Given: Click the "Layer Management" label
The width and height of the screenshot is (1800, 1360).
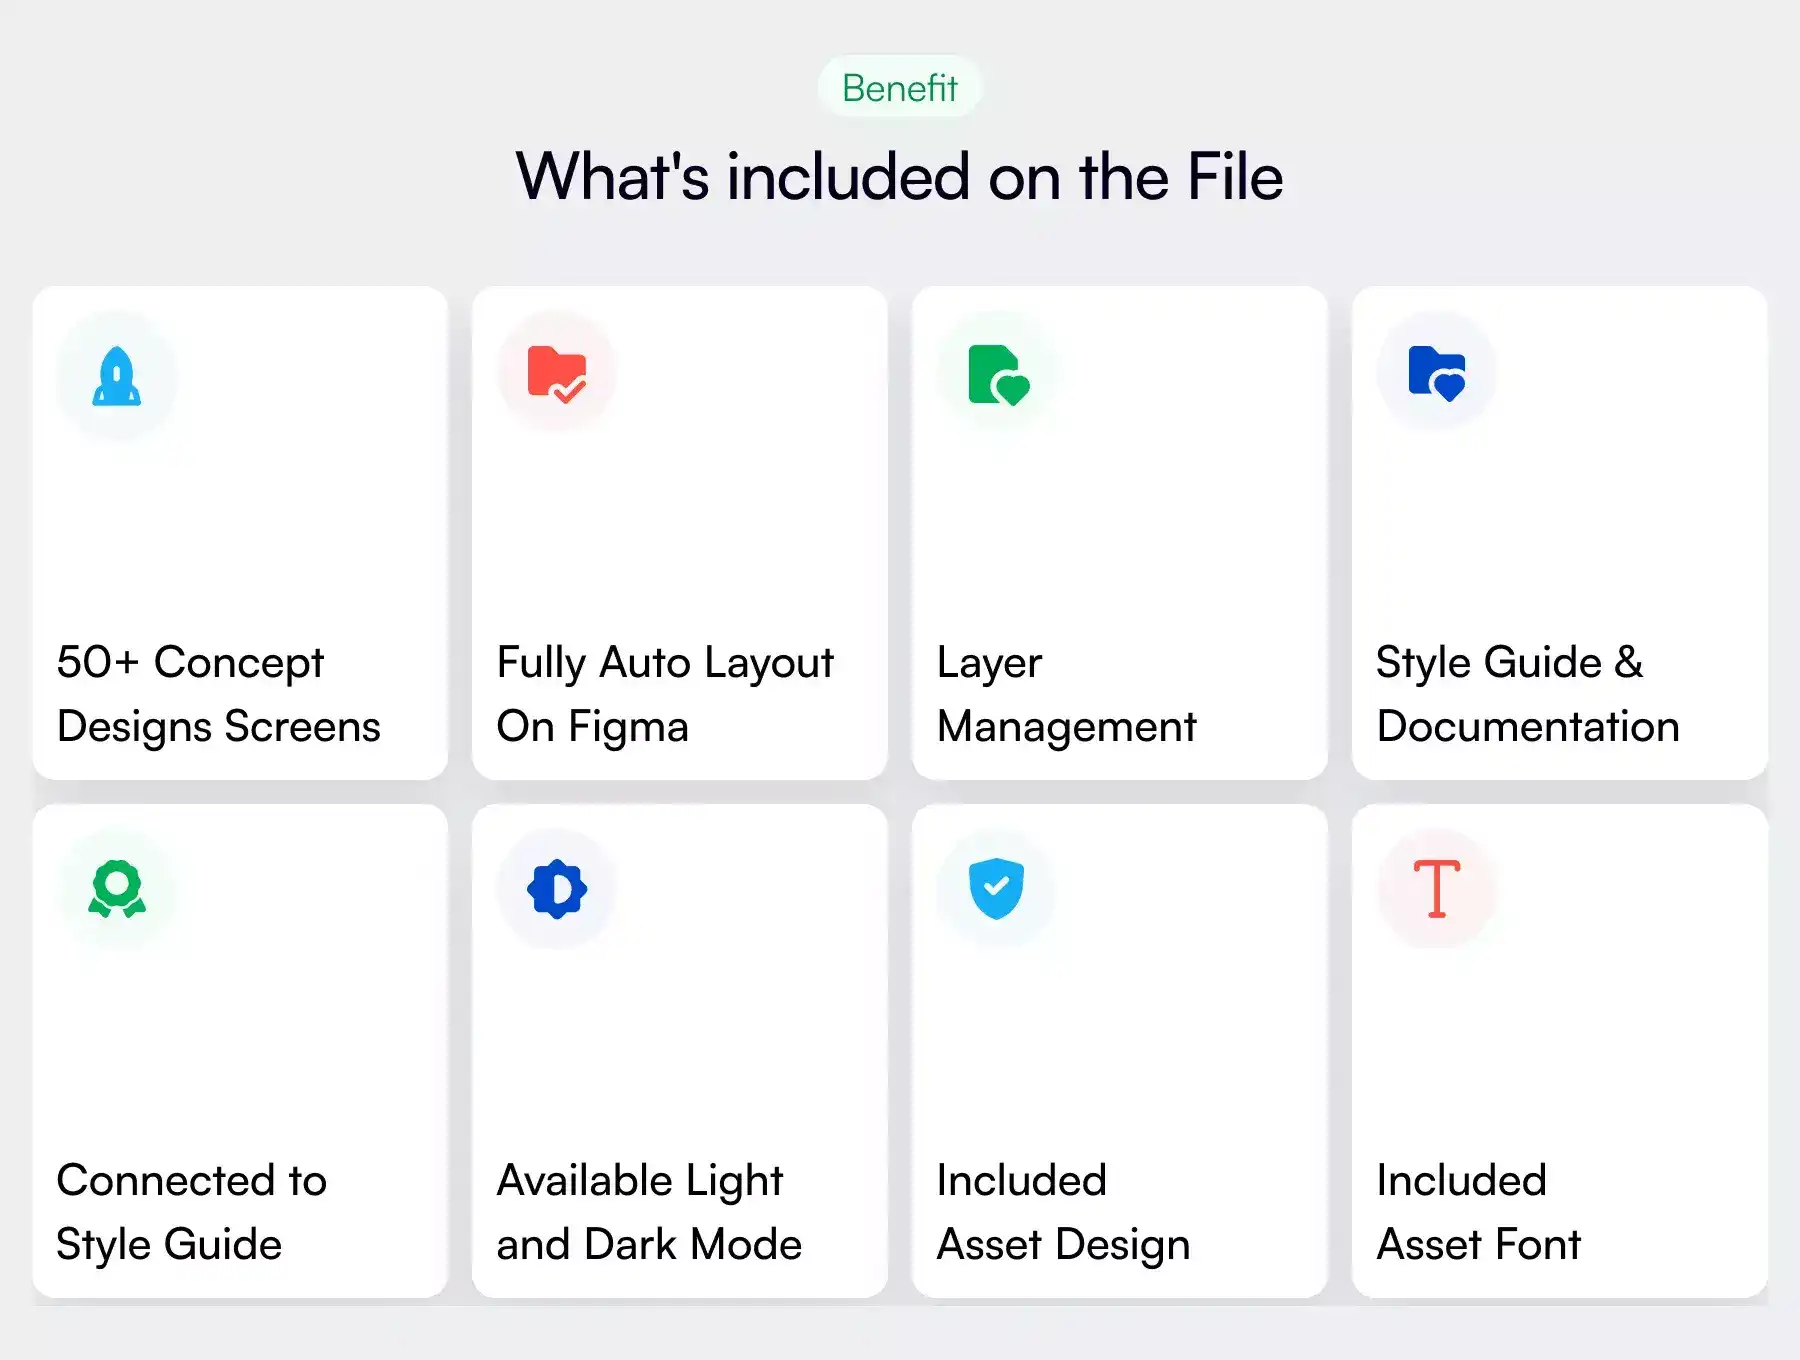Looking at the screenshot, I should coord(1066,694).
